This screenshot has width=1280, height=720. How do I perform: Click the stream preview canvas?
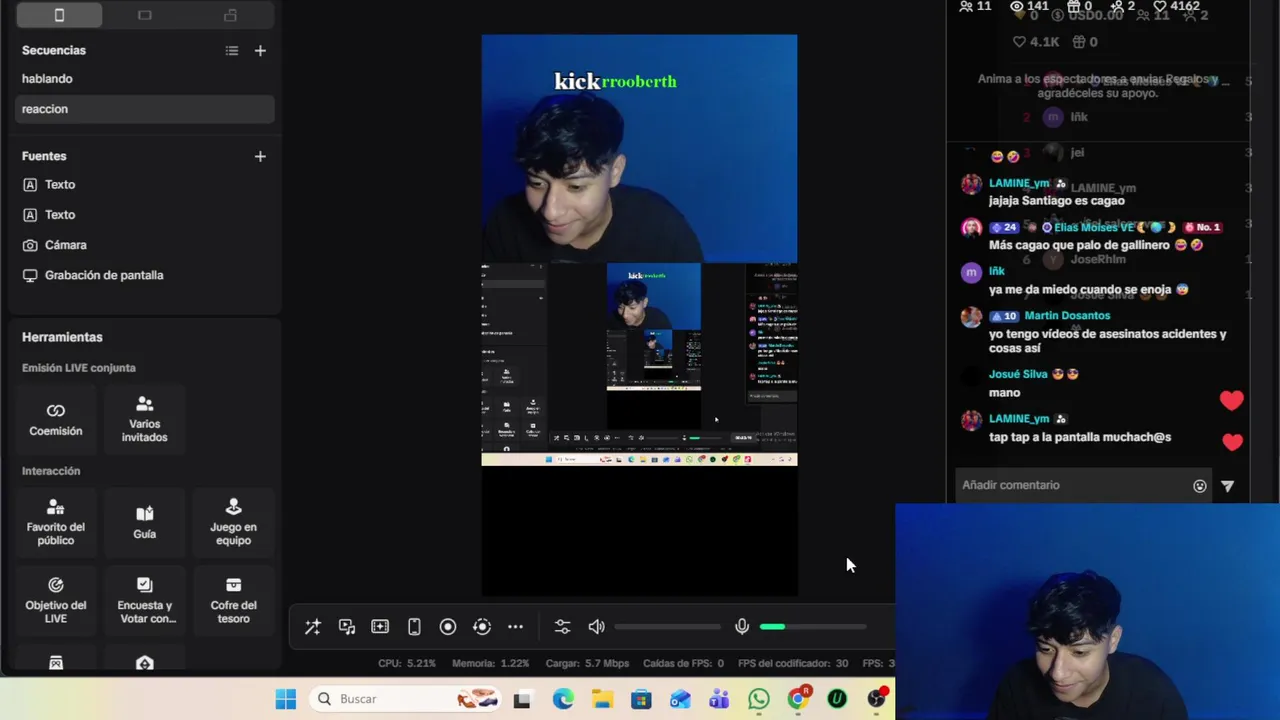pyautogui.click(x=639, y=315)
